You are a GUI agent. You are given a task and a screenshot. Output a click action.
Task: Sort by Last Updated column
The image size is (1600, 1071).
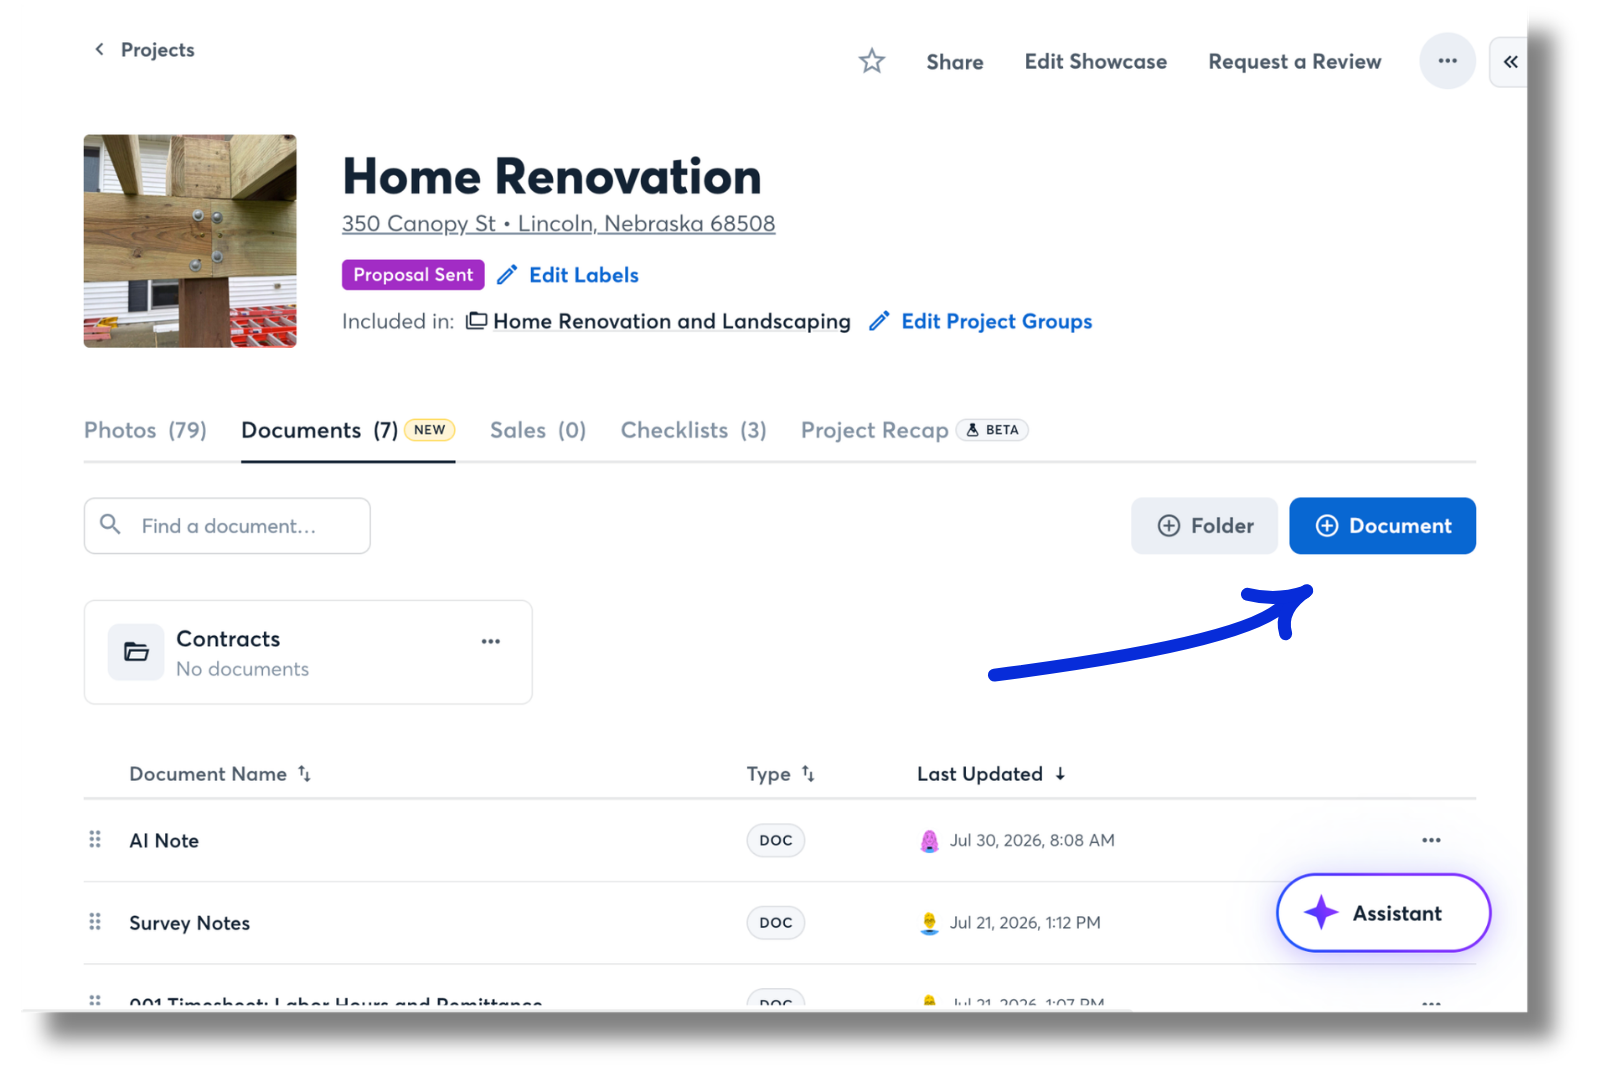pyautogui.click(x=991, y=774)
